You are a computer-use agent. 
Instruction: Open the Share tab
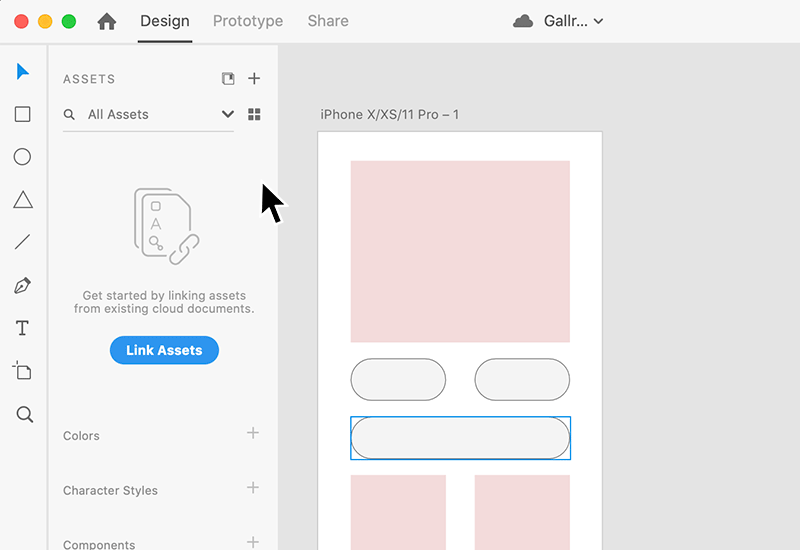click(328, 21)
